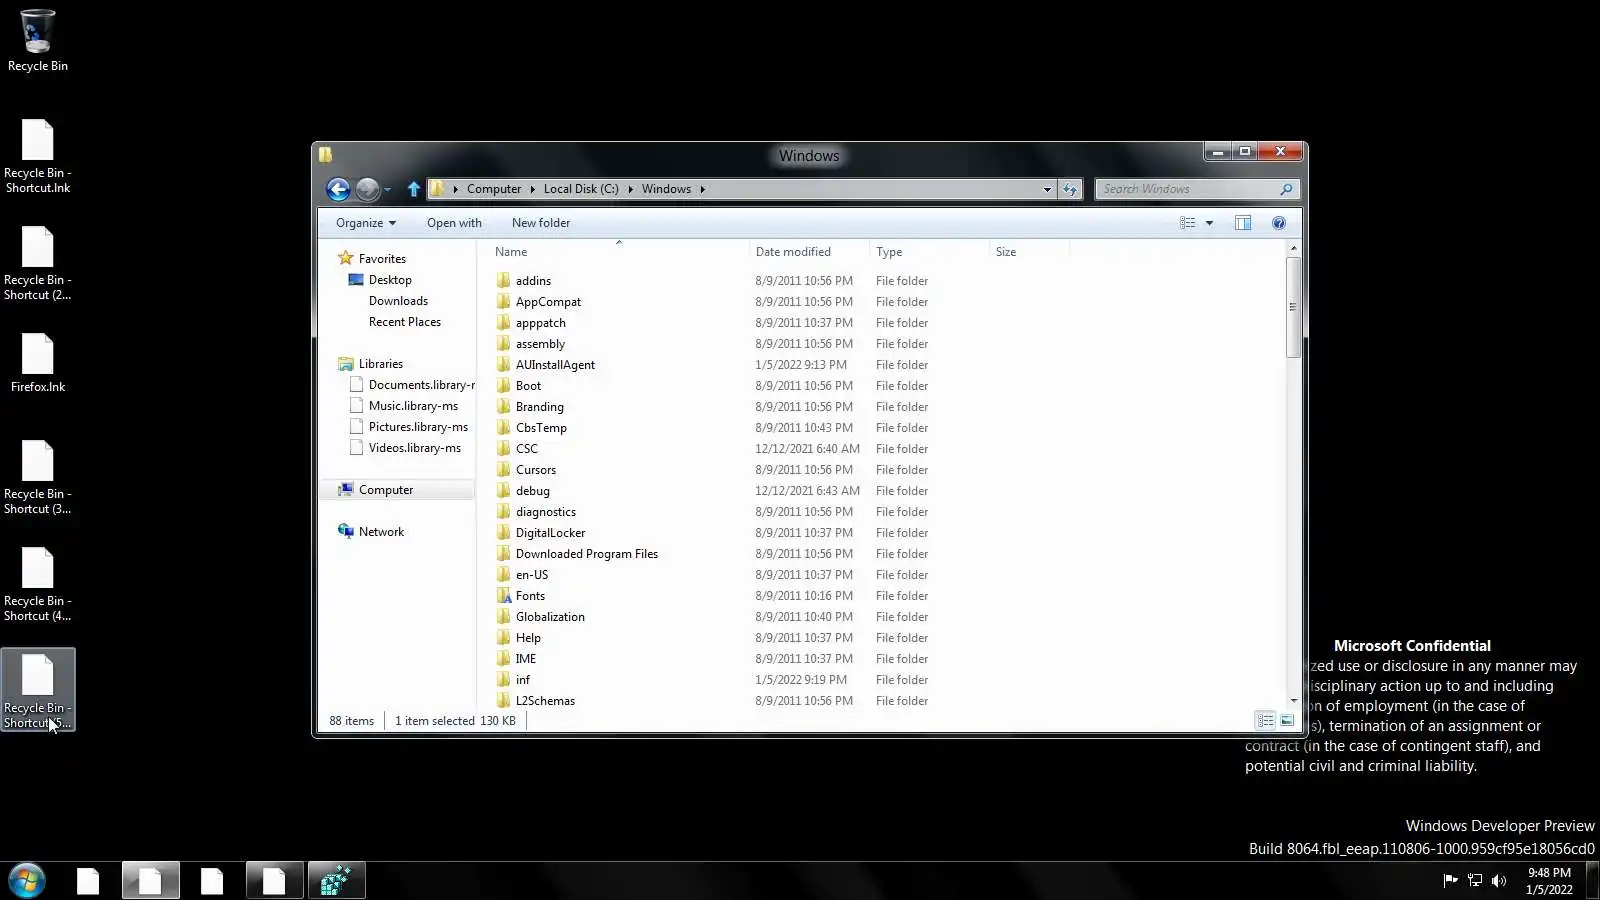This screenshot has width=1600, height=900.
Task: Select Pictures.library-ms in sidebar
Action: (x=418, y=427)
